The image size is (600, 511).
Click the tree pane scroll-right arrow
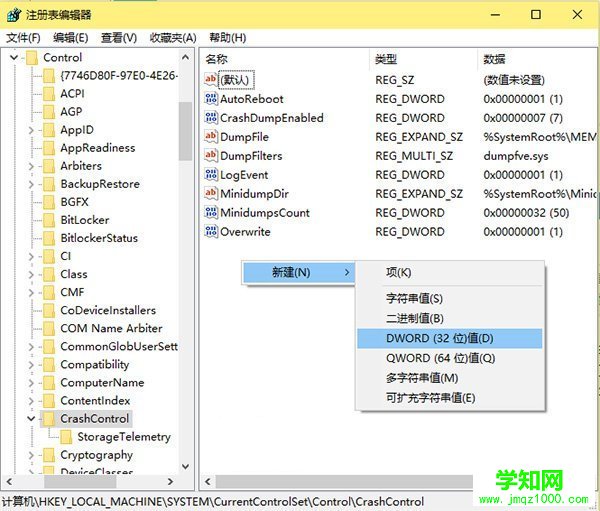[x=171, y=482]
